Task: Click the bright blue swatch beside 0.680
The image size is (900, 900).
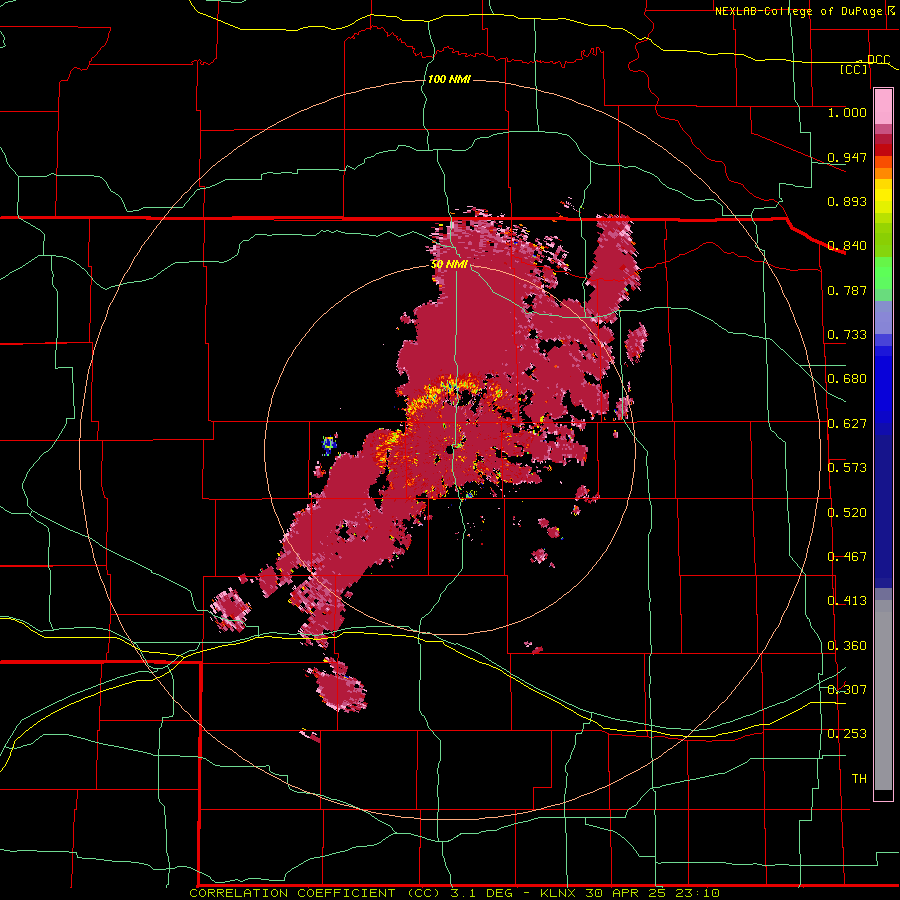Action: click(883, 385)
